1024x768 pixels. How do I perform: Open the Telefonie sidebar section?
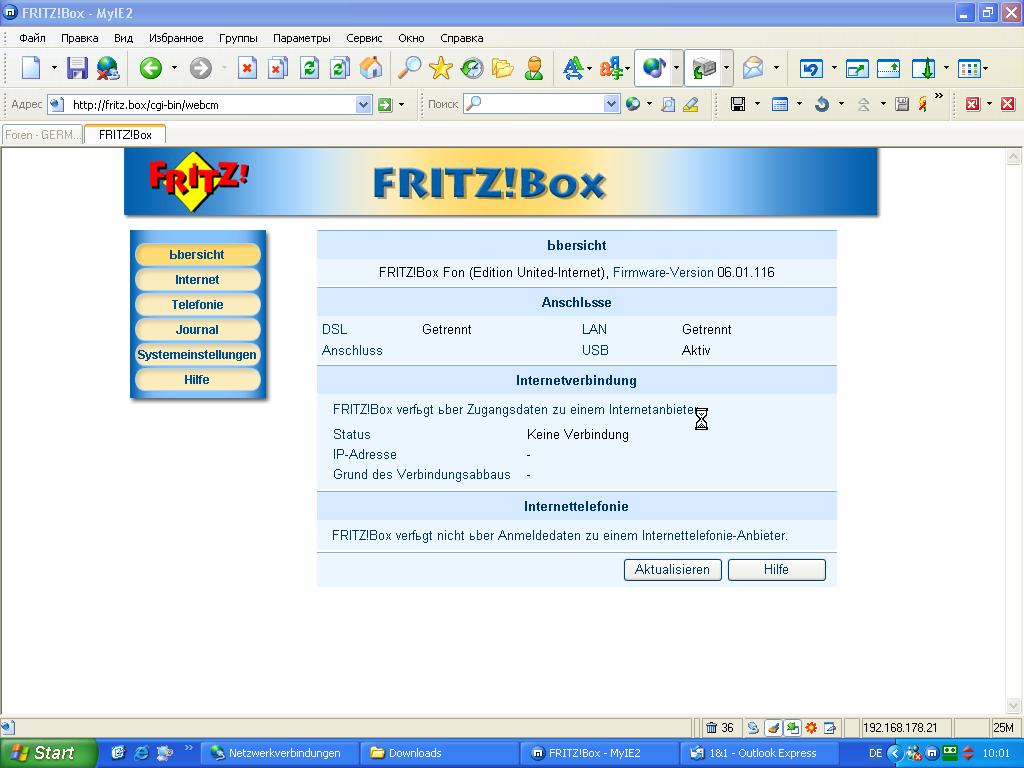pyautogui.click(x=197, y=304)
